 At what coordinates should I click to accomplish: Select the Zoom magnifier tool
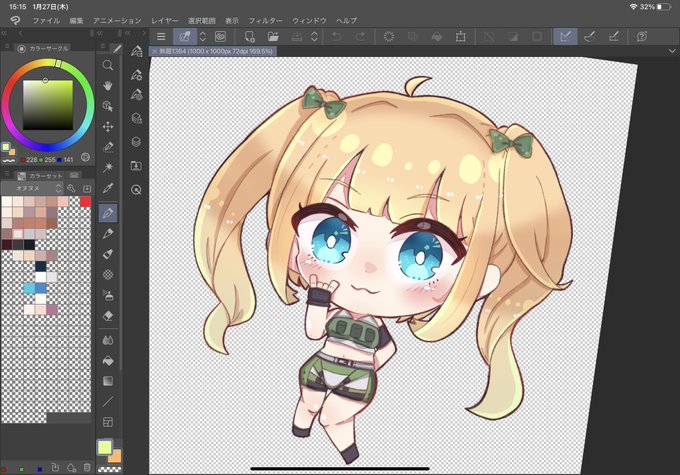(x=108, y=65)
